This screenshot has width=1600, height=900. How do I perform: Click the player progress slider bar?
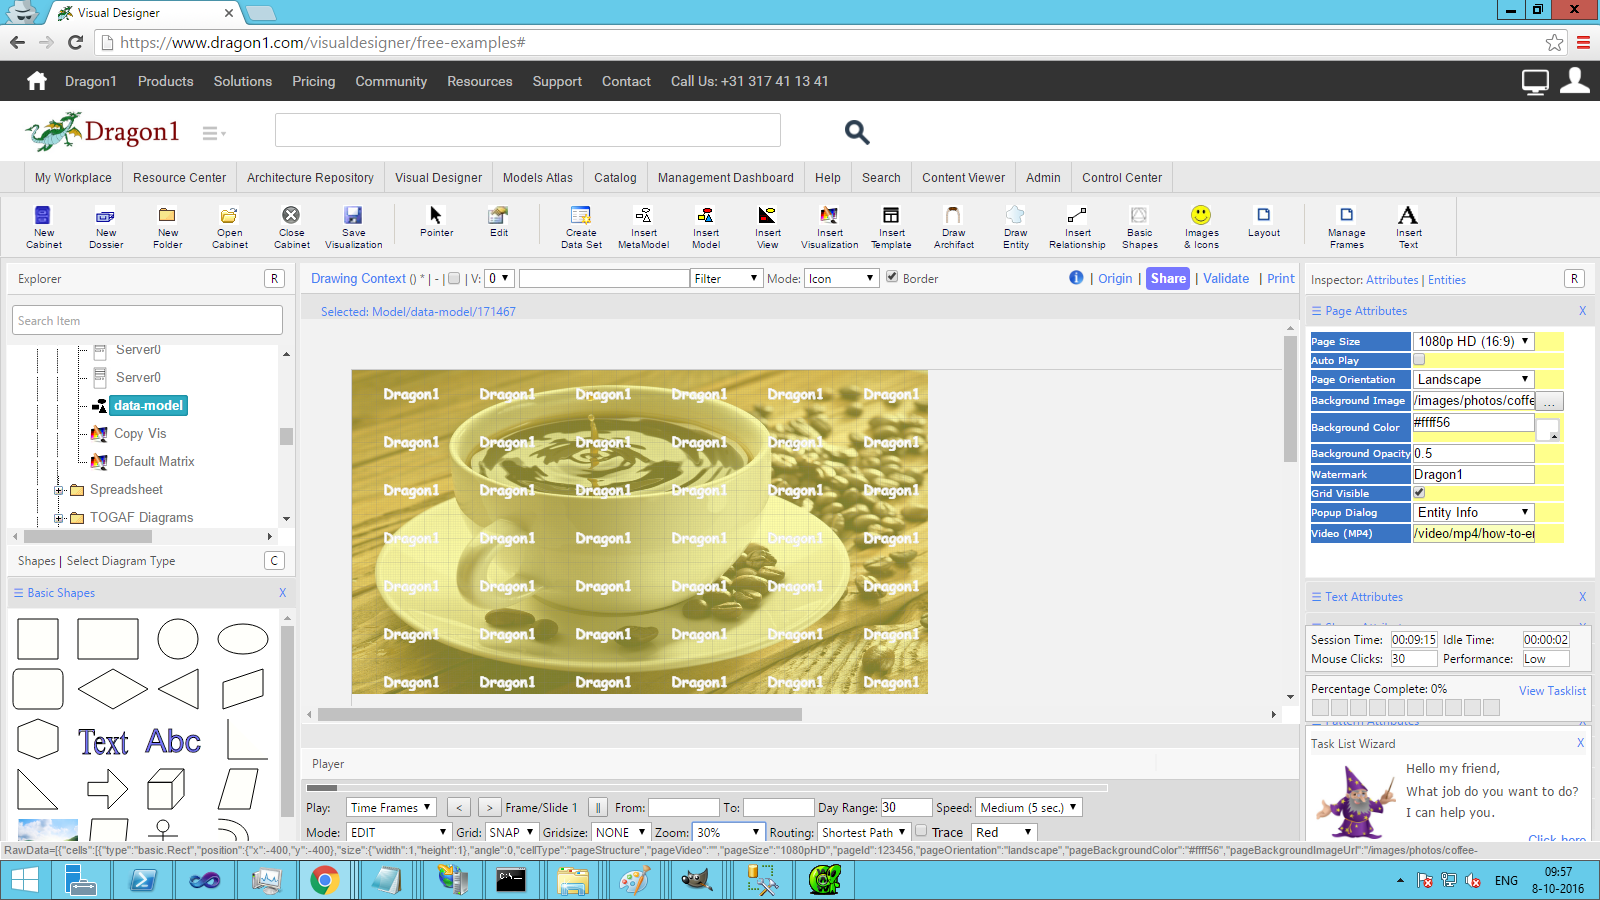tap(707, 788)
